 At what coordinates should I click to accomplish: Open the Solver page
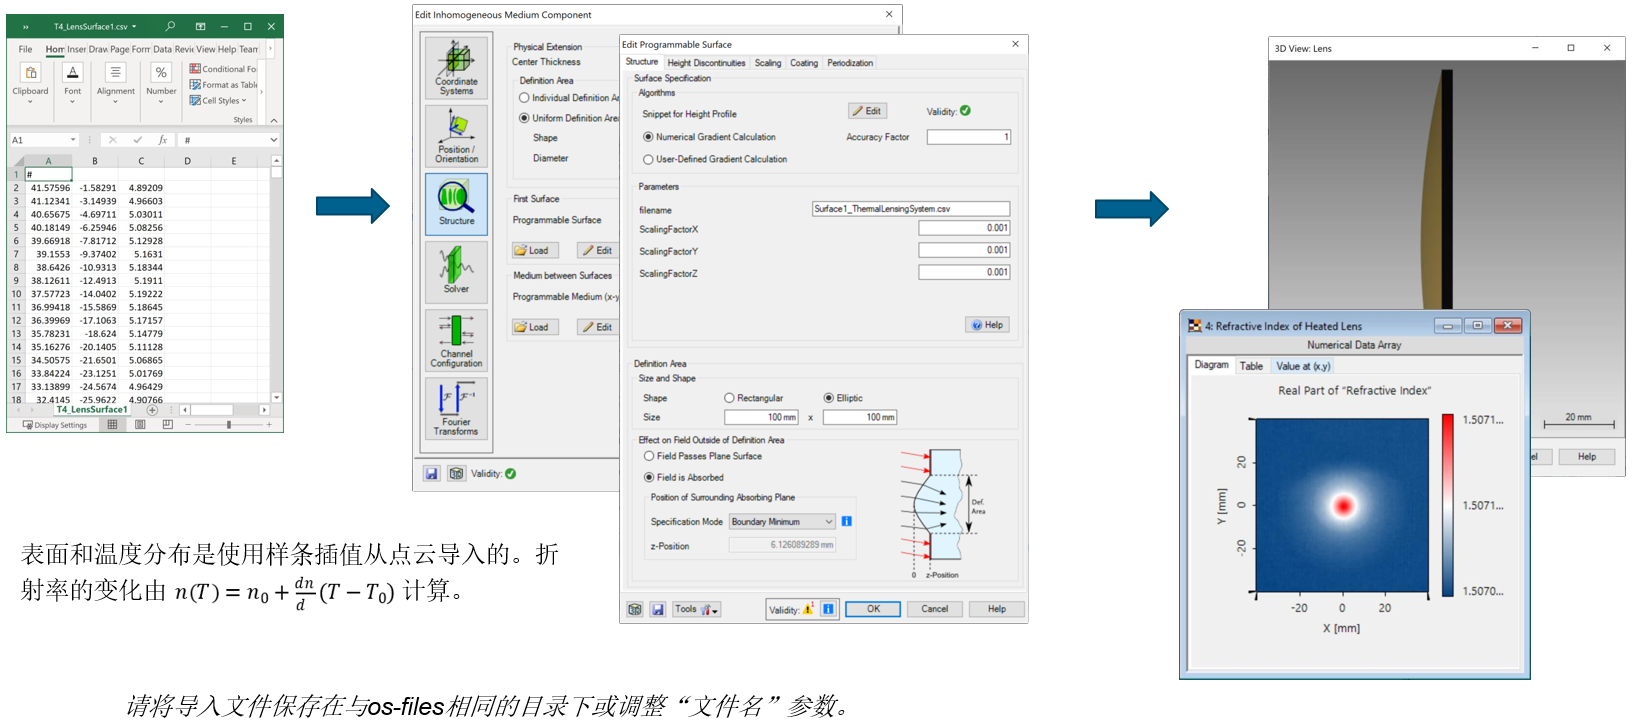click(456, 272)
